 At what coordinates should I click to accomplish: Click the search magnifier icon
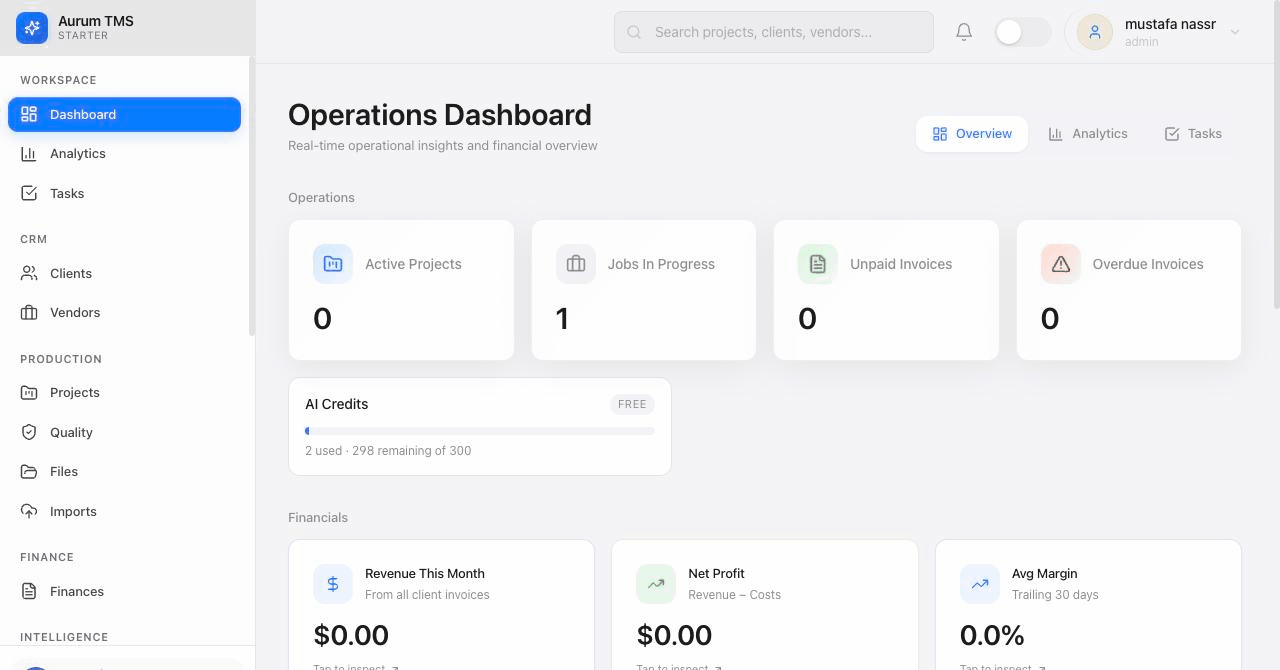(x=634, y=32)
